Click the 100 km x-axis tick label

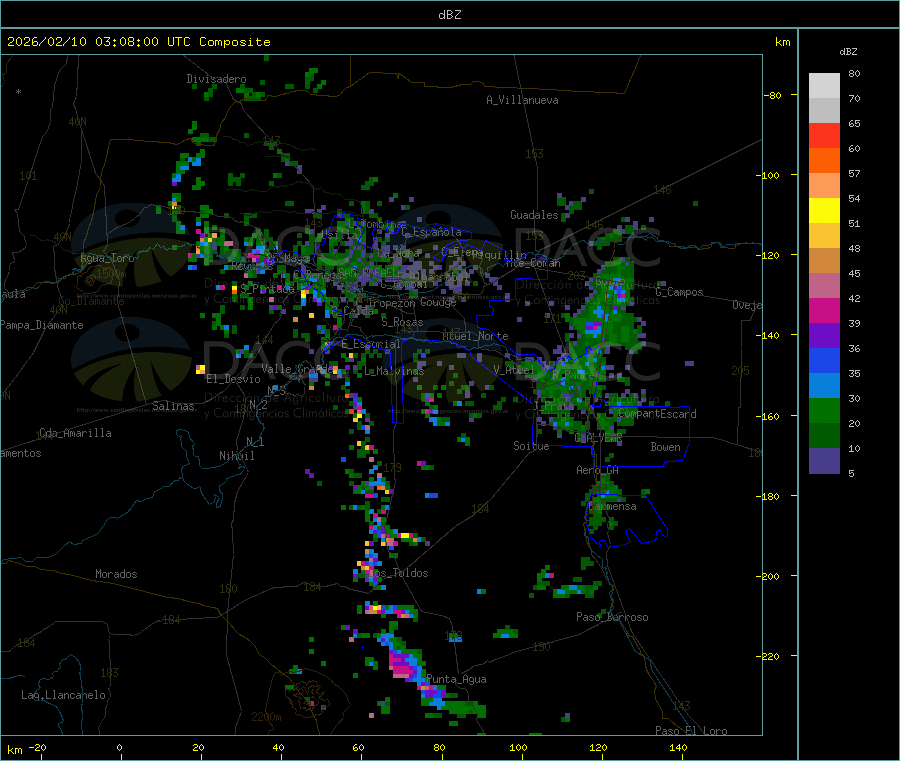click(518, 747)
